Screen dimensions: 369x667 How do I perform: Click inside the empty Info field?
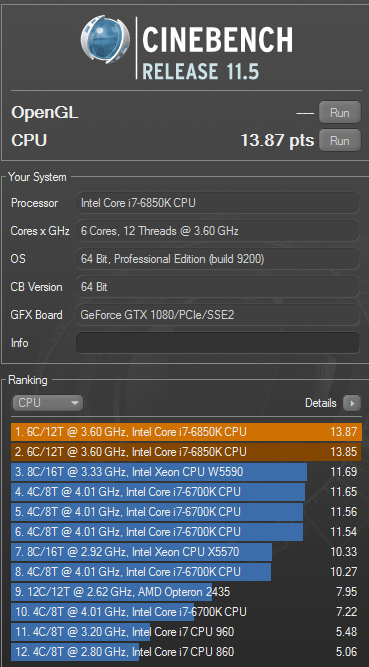(x=217, y=343)
